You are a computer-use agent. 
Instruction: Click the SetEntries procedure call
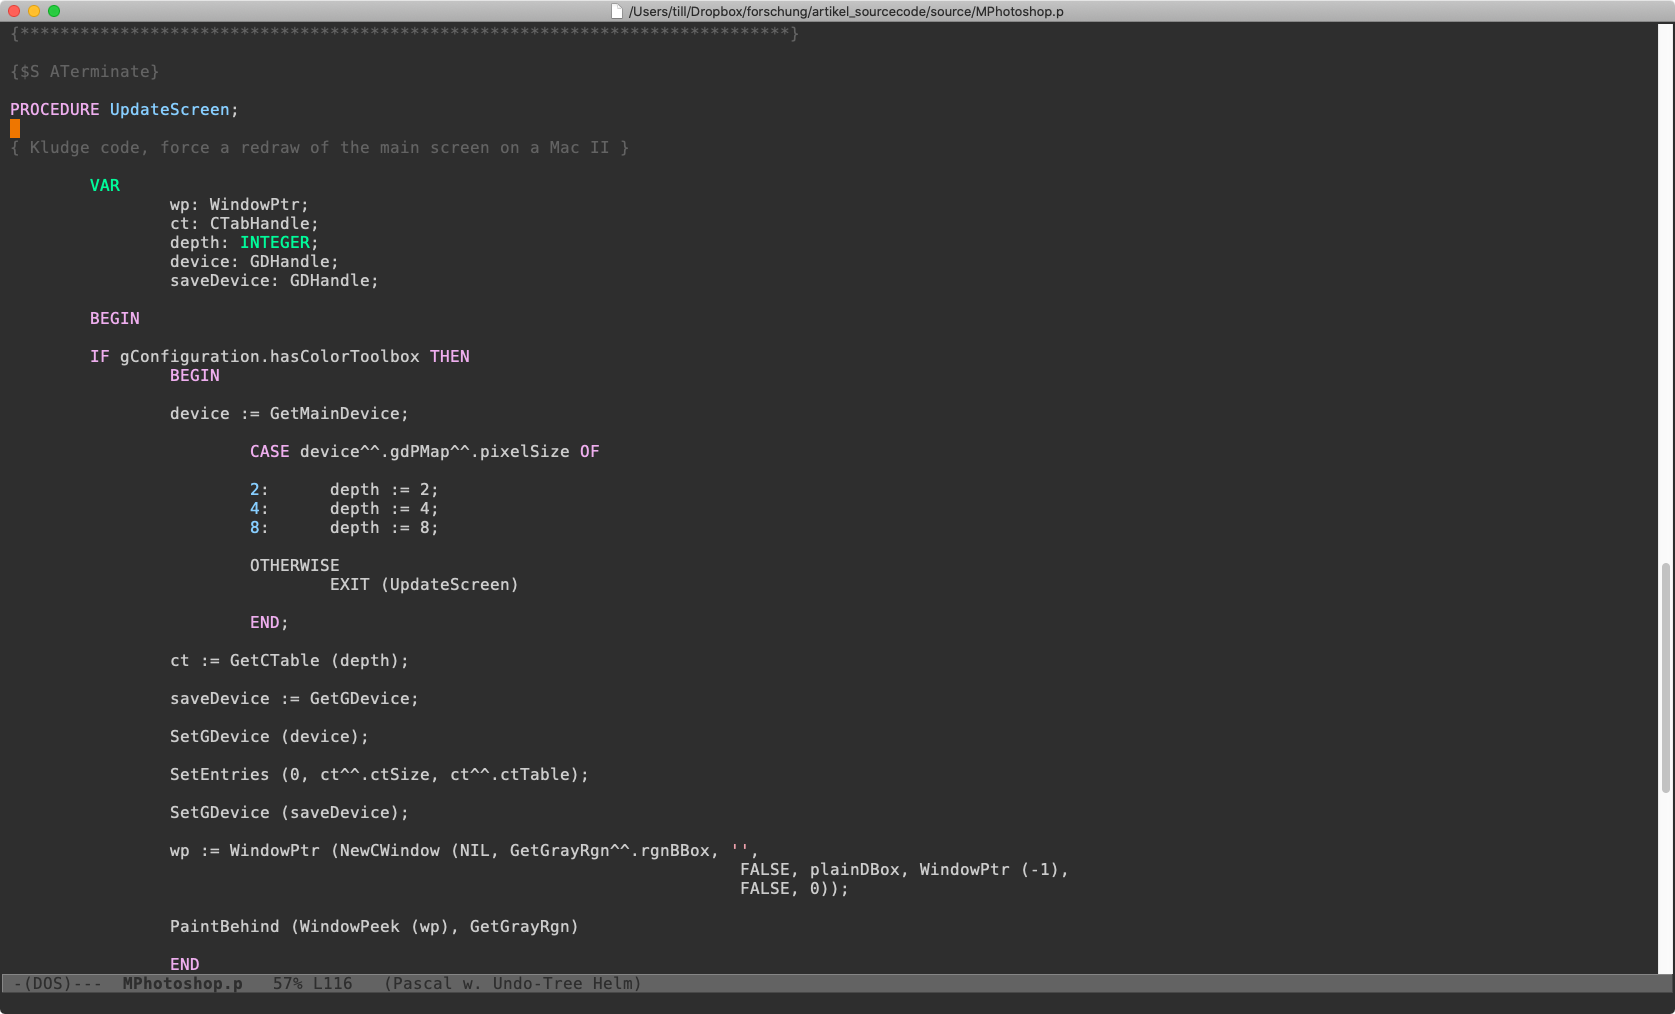pos(220,775)
